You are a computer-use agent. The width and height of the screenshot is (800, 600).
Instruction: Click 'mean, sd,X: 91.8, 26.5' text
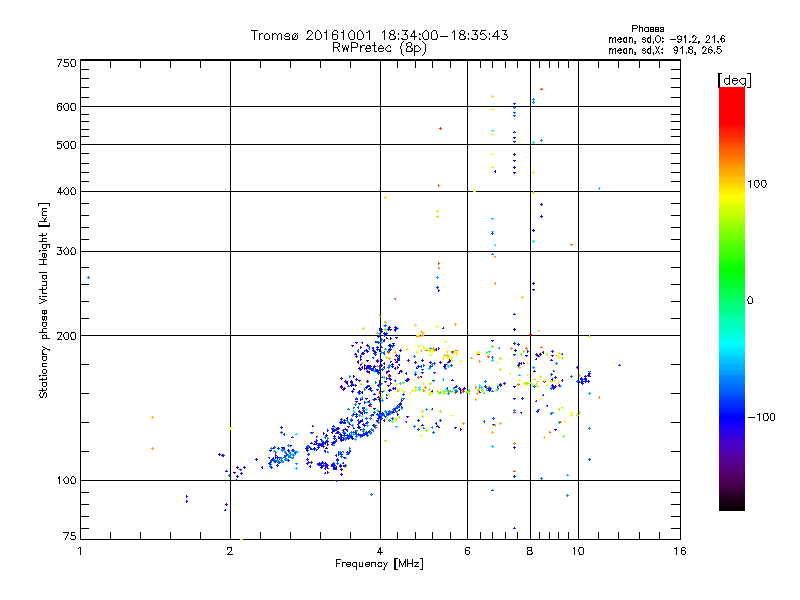(x=665, y=50)
